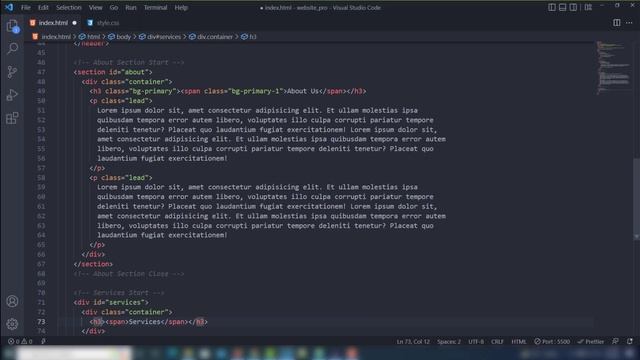640x360 pixels.
Task: Click the unsaved dot on index.html tab
Action: point(74,23)
